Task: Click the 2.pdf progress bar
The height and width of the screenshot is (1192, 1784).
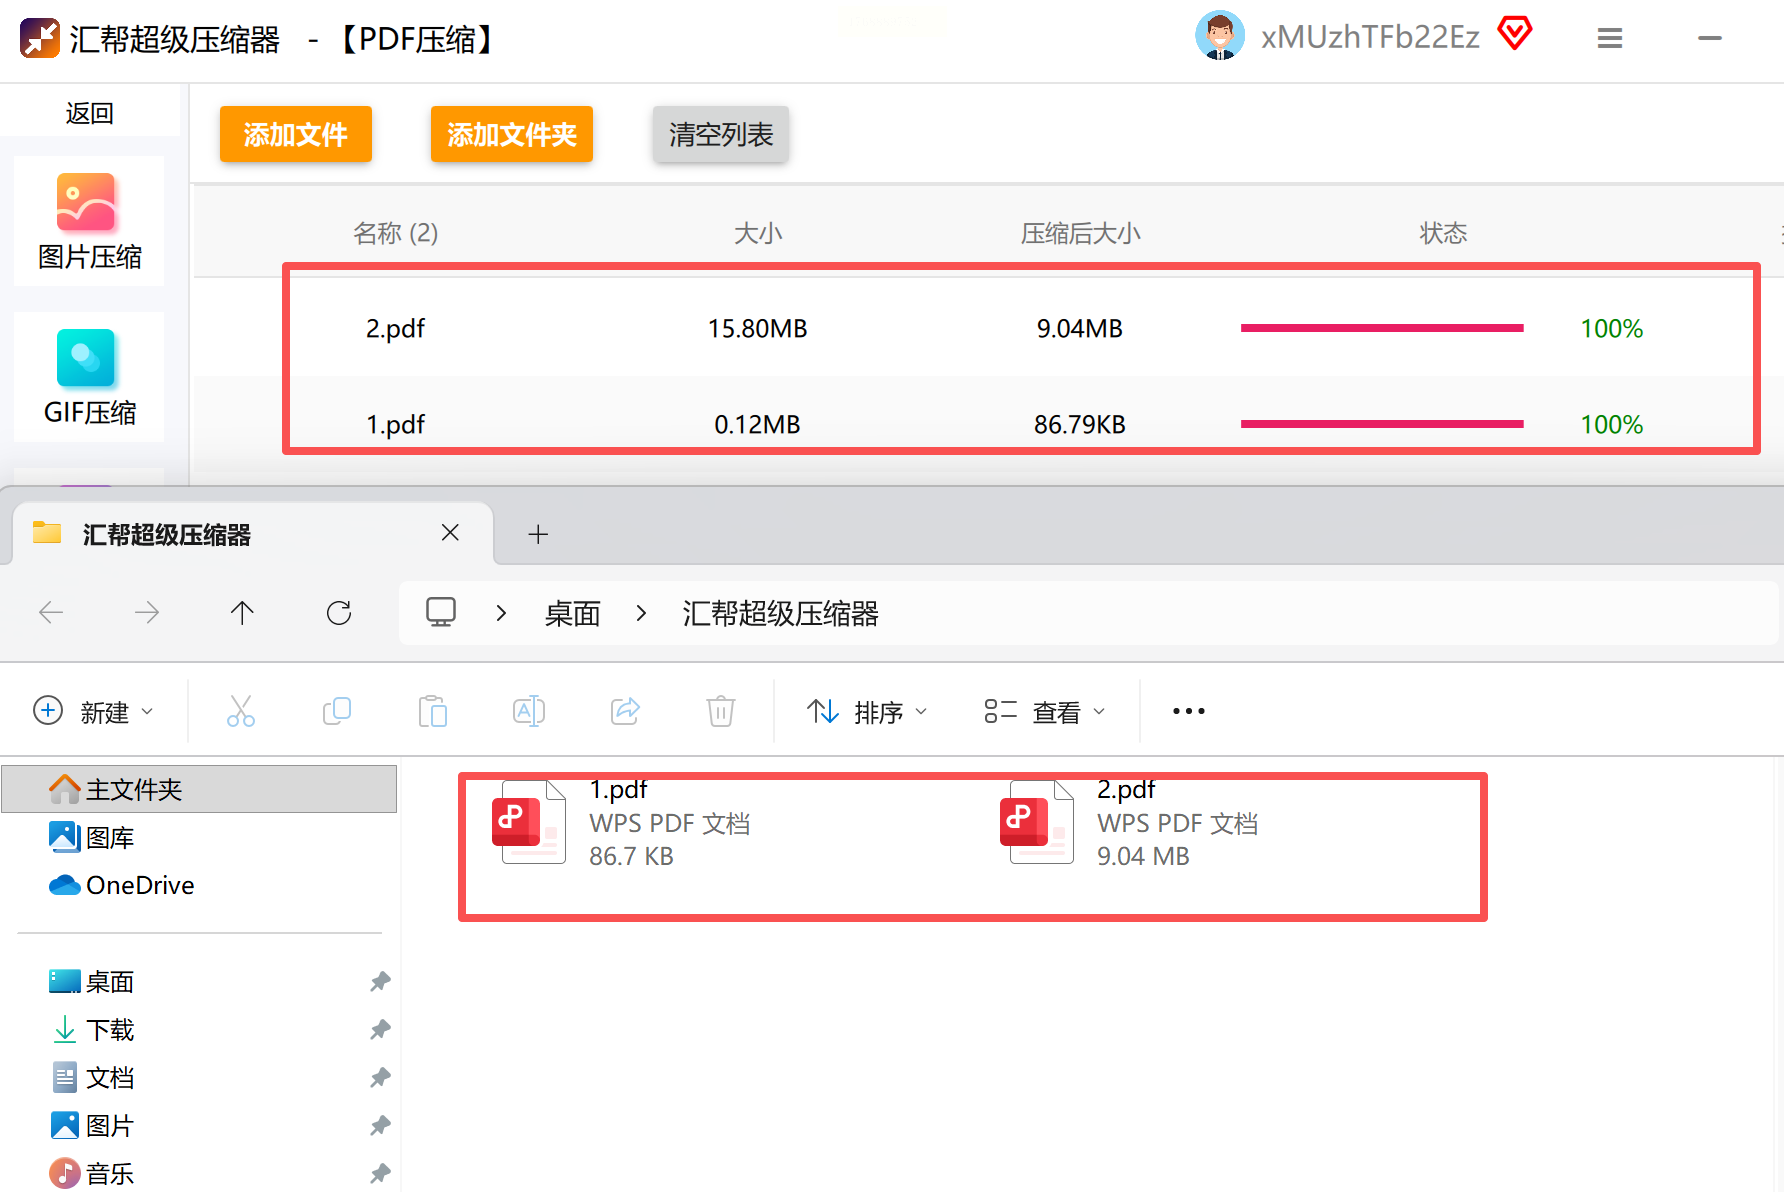Action: click(x=1382, y=328)
